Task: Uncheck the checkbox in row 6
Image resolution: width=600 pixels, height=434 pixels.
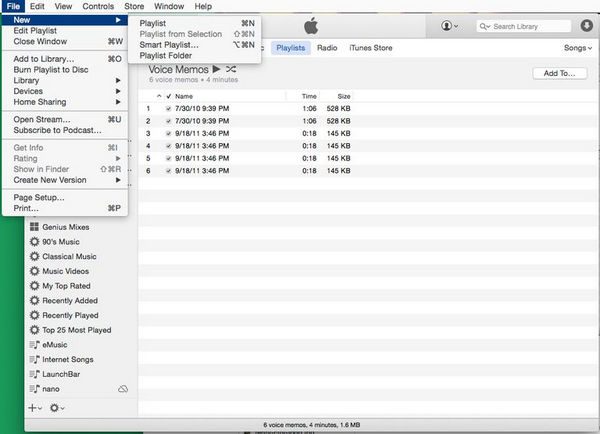Action: point(168,171)
